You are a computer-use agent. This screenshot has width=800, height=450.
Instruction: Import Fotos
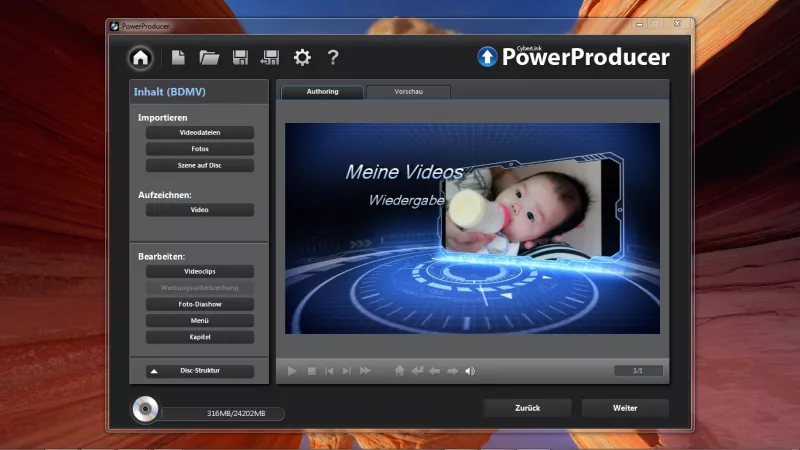(x=199, y=149)
